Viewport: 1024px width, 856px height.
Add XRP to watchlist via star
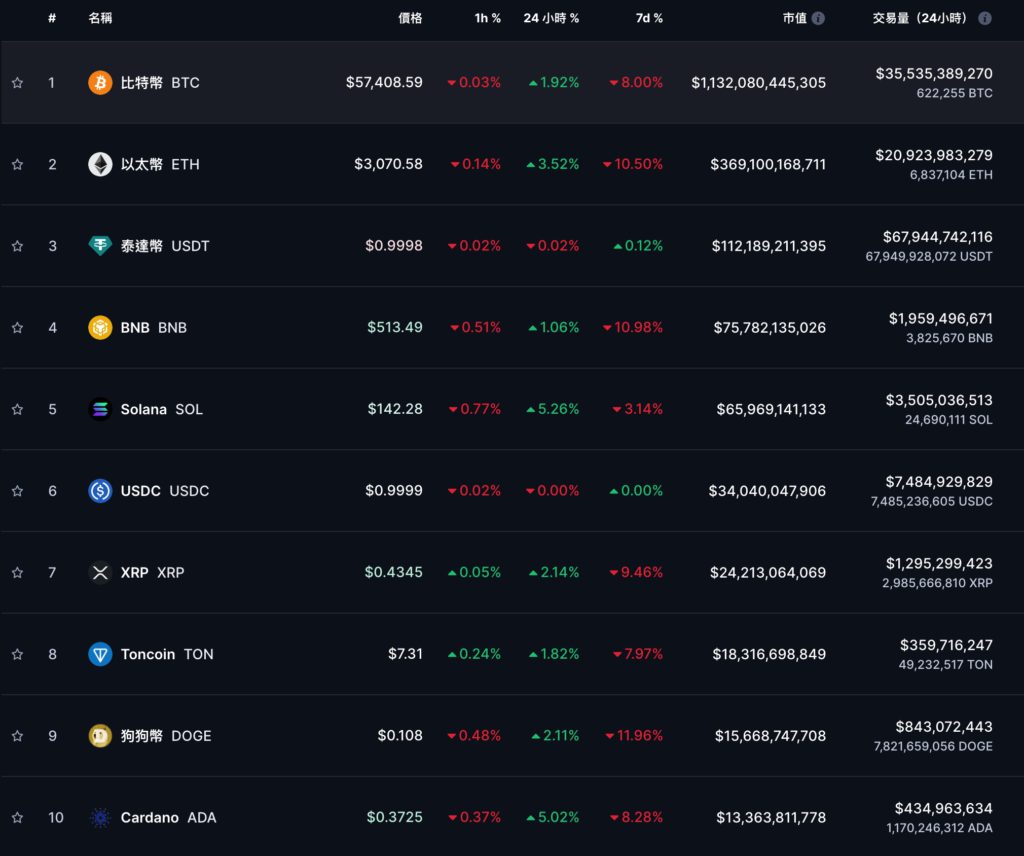pos(18,573)
